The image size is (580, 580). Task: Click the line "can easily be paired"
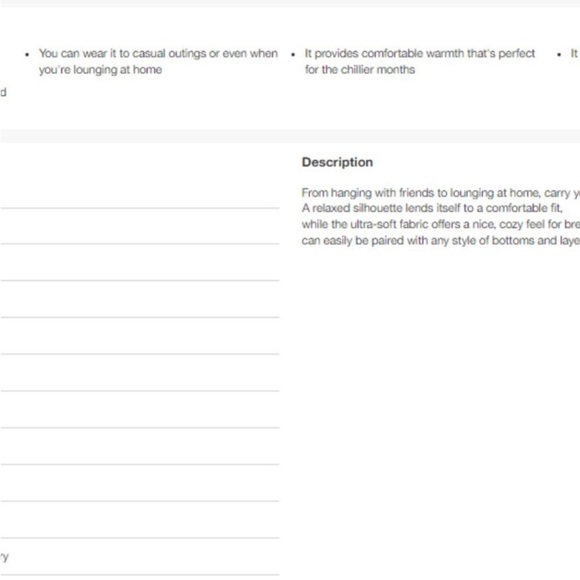pos(441,241)
